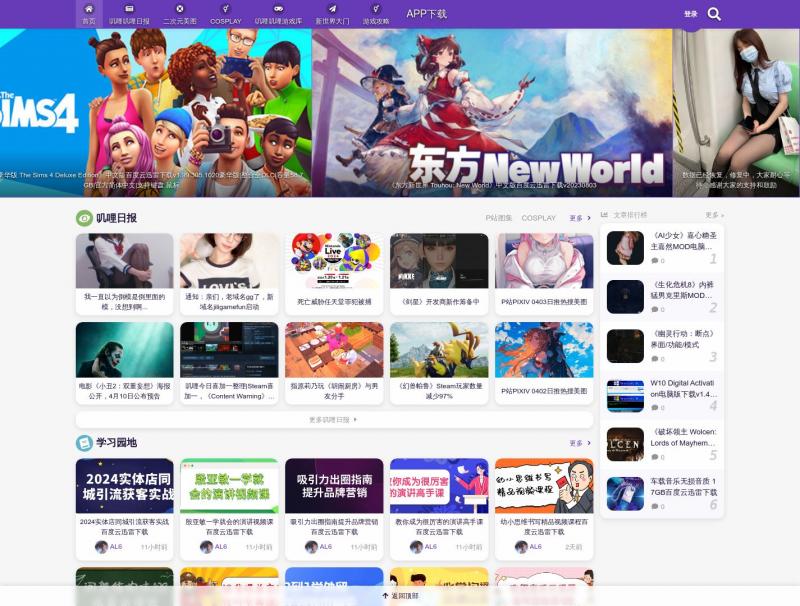The width and height of the screenshot is (800, 606).
Task: Open the 教你成为很厉害的演讲高手课 course title
Action: point(439,526)
